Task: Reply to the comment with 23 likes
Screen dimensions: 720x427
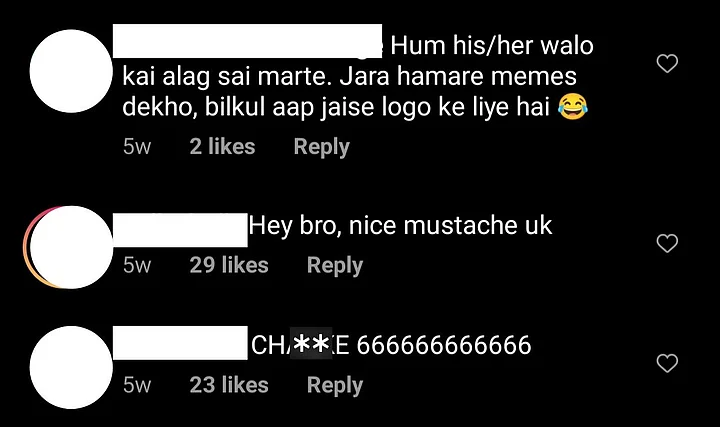Action: [x=335, y=385]
